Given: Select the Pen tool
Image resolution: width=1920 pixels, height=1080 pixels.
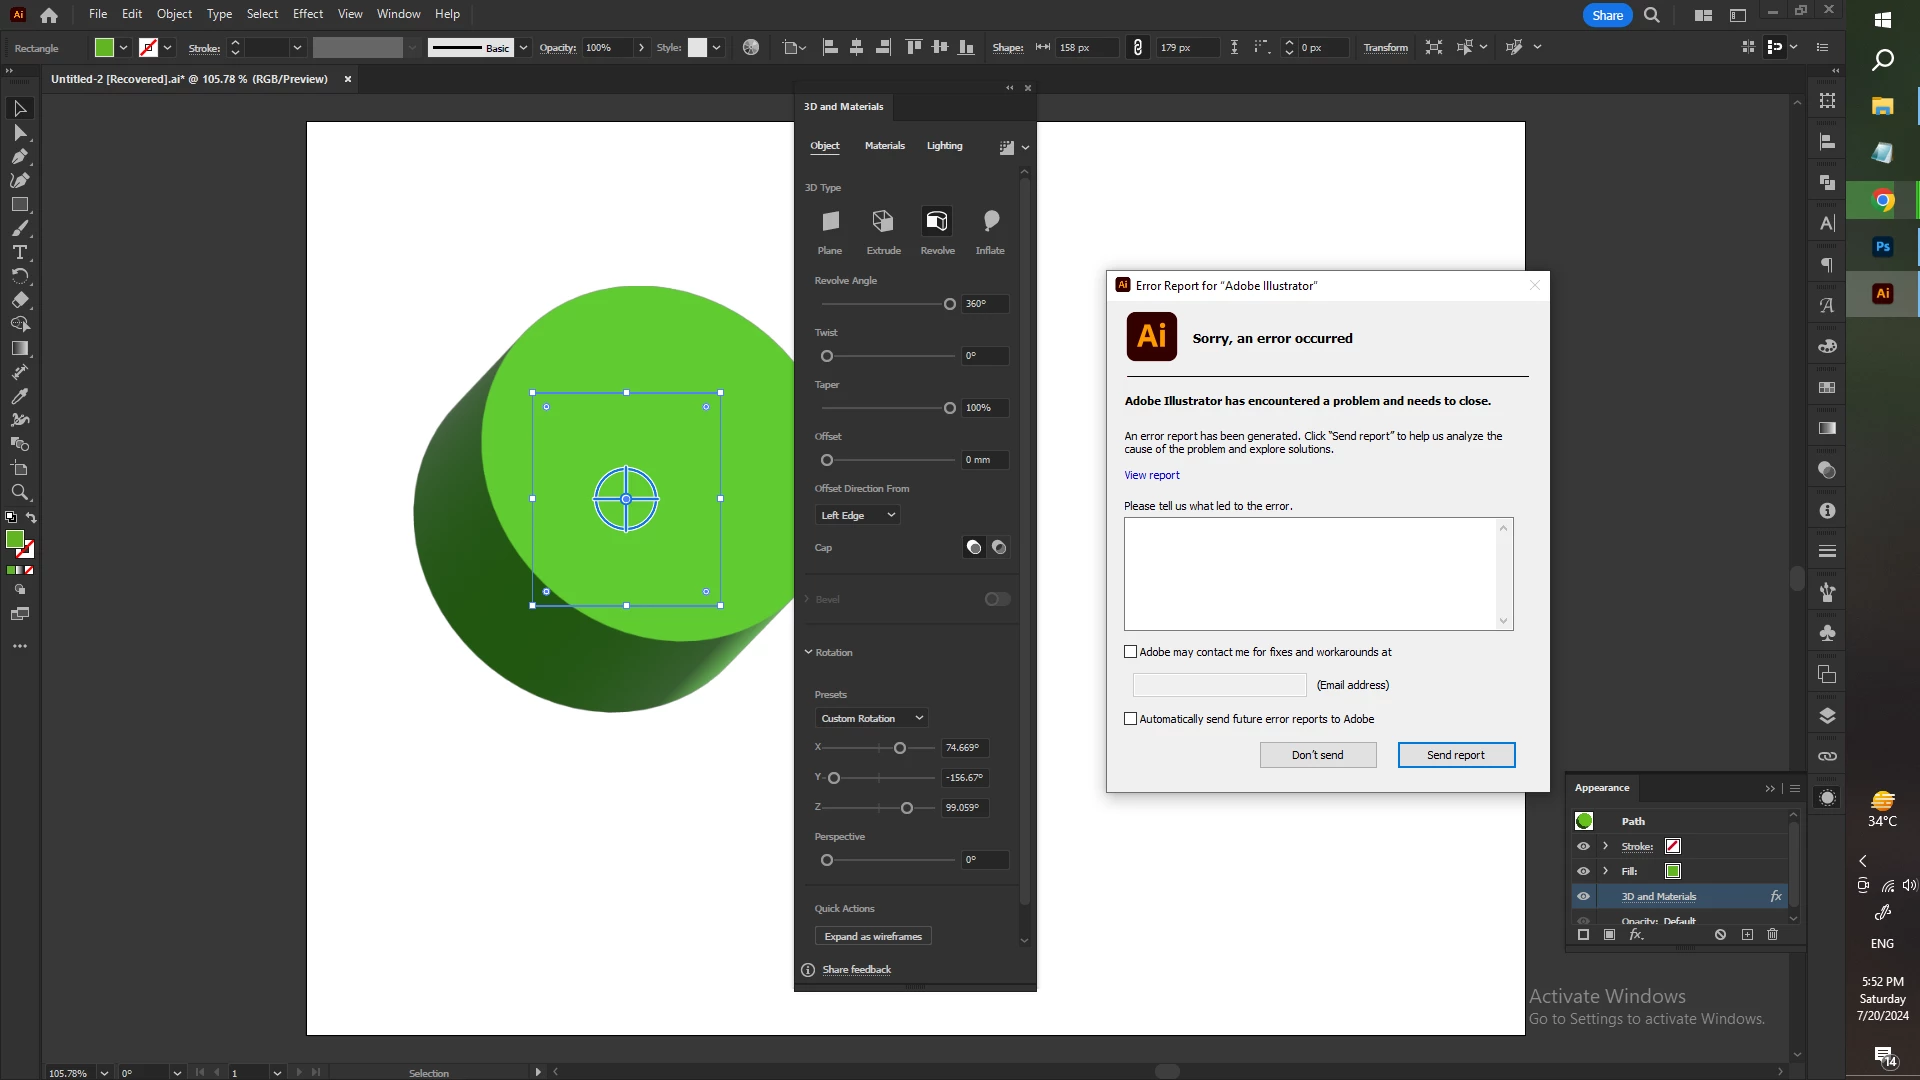Looking at the screenshot, I should [x=19, y=156].
